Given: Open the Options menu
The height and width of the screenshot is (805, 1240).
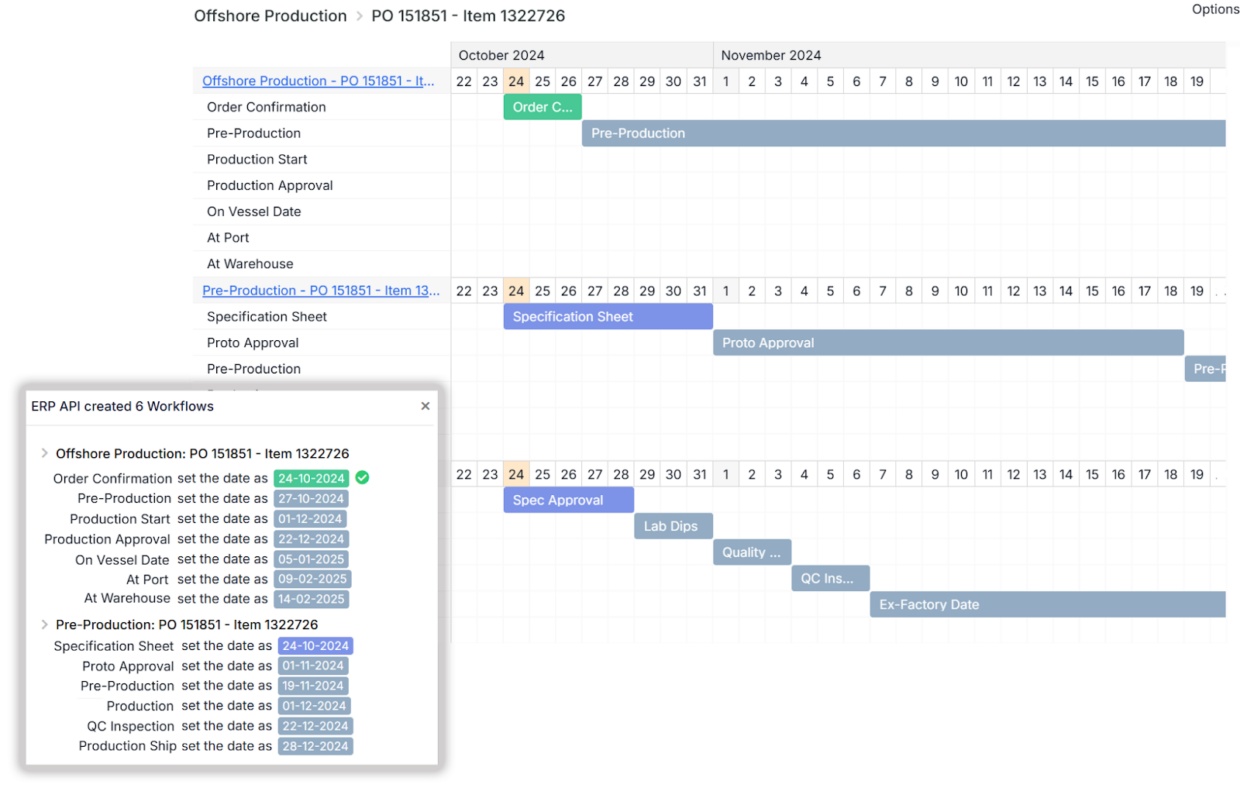Looking at the screenshot, I should coord(1214,9).
